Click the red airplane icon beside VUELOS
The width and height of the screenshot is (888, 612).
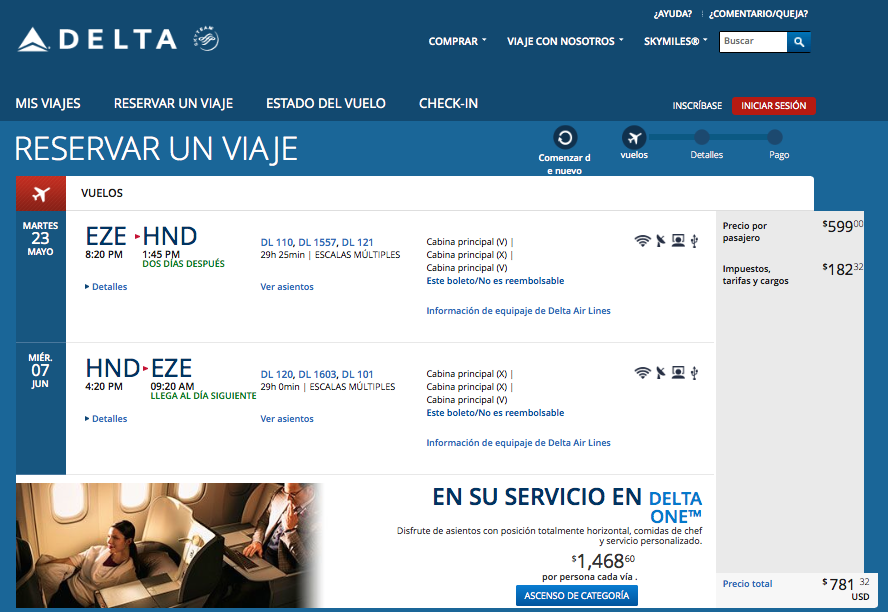click(x=41, y=194)
